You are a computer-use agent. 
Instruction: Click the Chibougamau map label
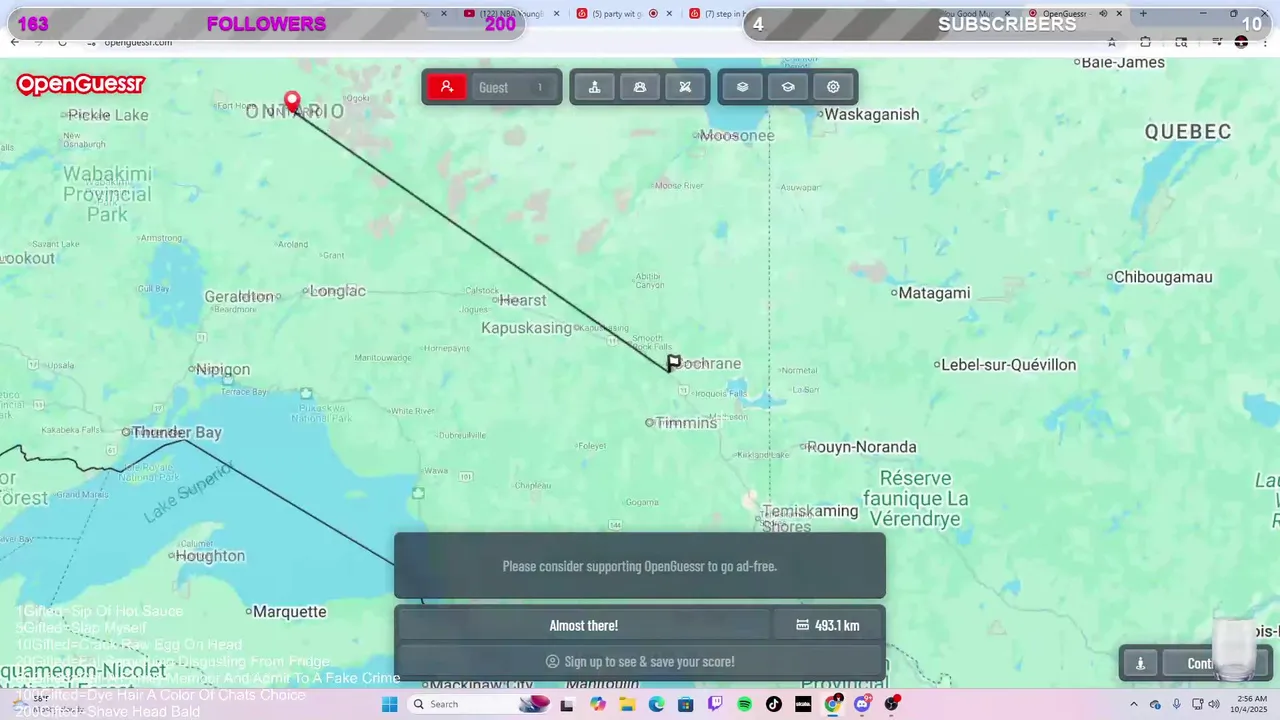click(x=1163, y=277)
